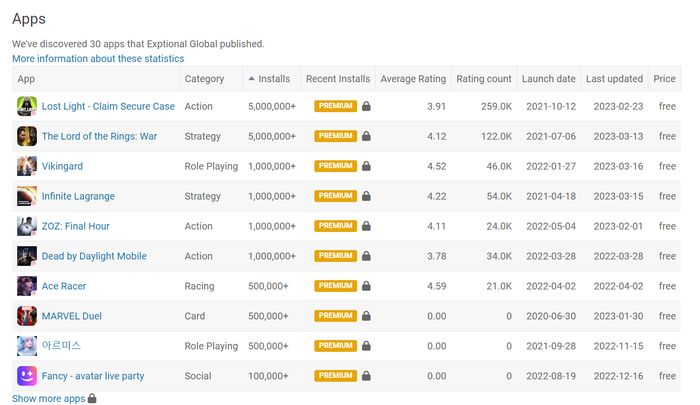Click the lock icon in Ace Racer row

(366, 285)
